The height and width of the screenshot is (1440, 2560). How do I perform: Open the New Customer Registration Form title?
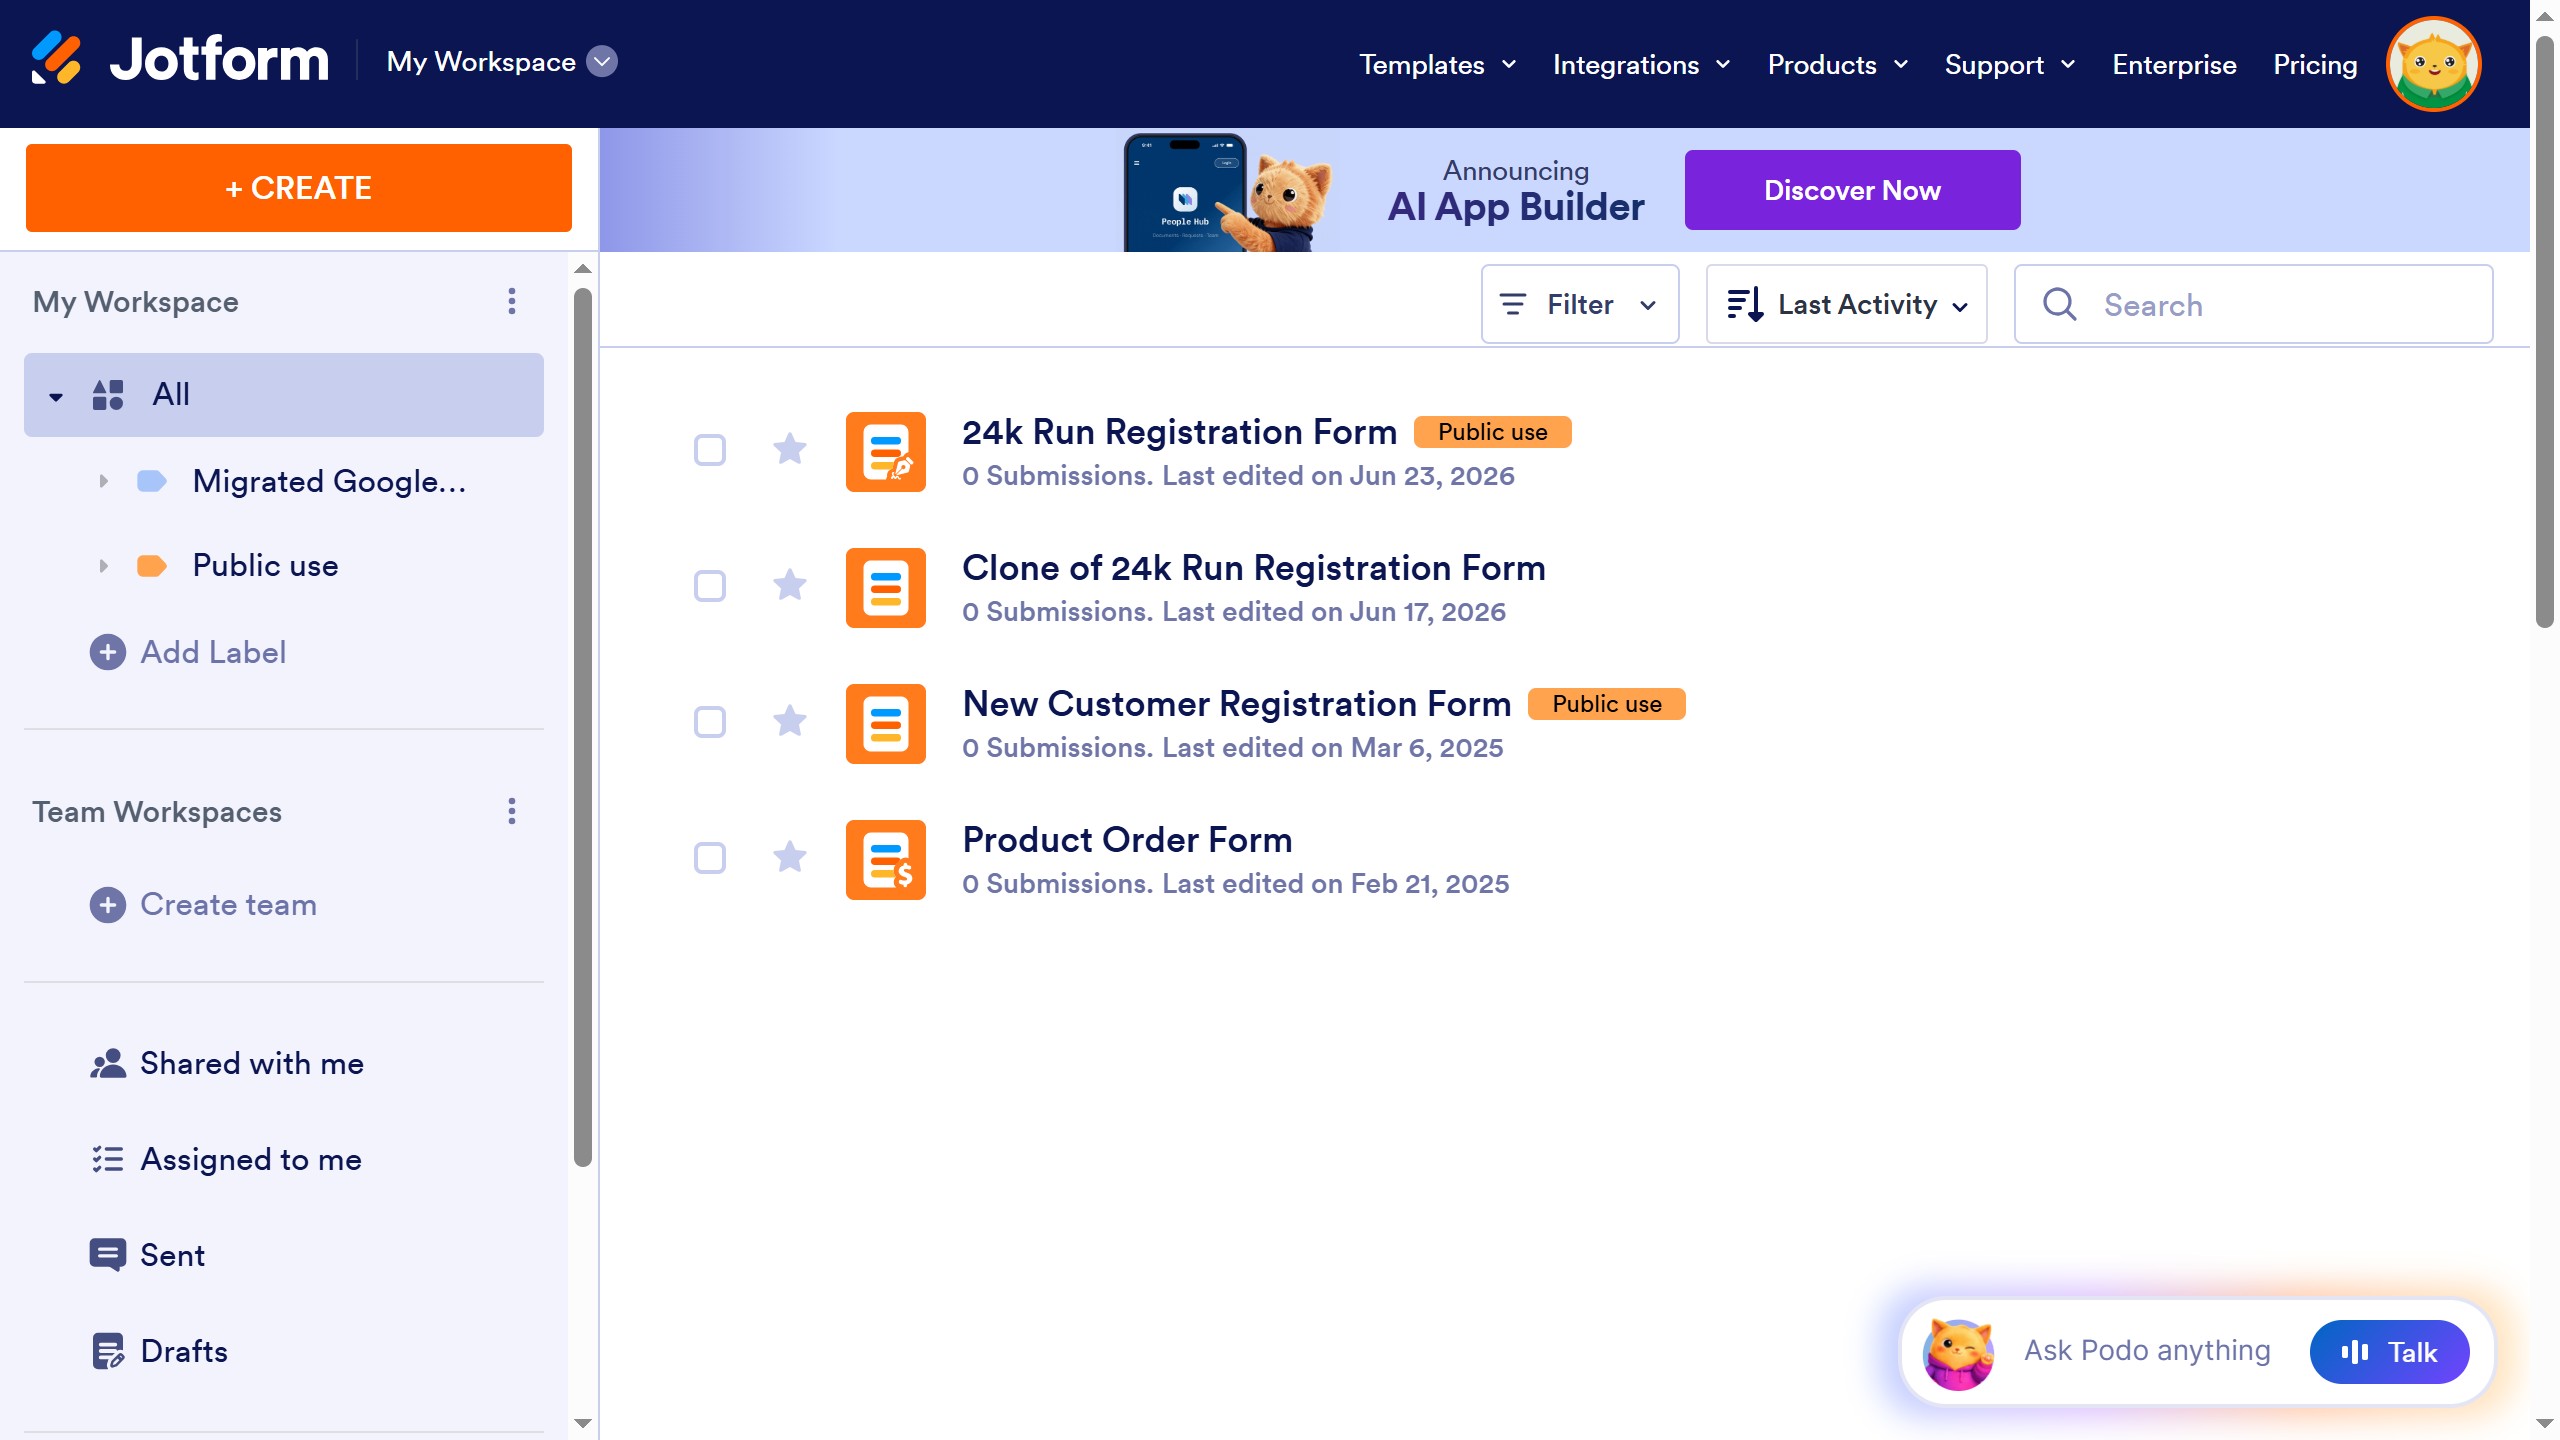click(x=1237, y=704)
